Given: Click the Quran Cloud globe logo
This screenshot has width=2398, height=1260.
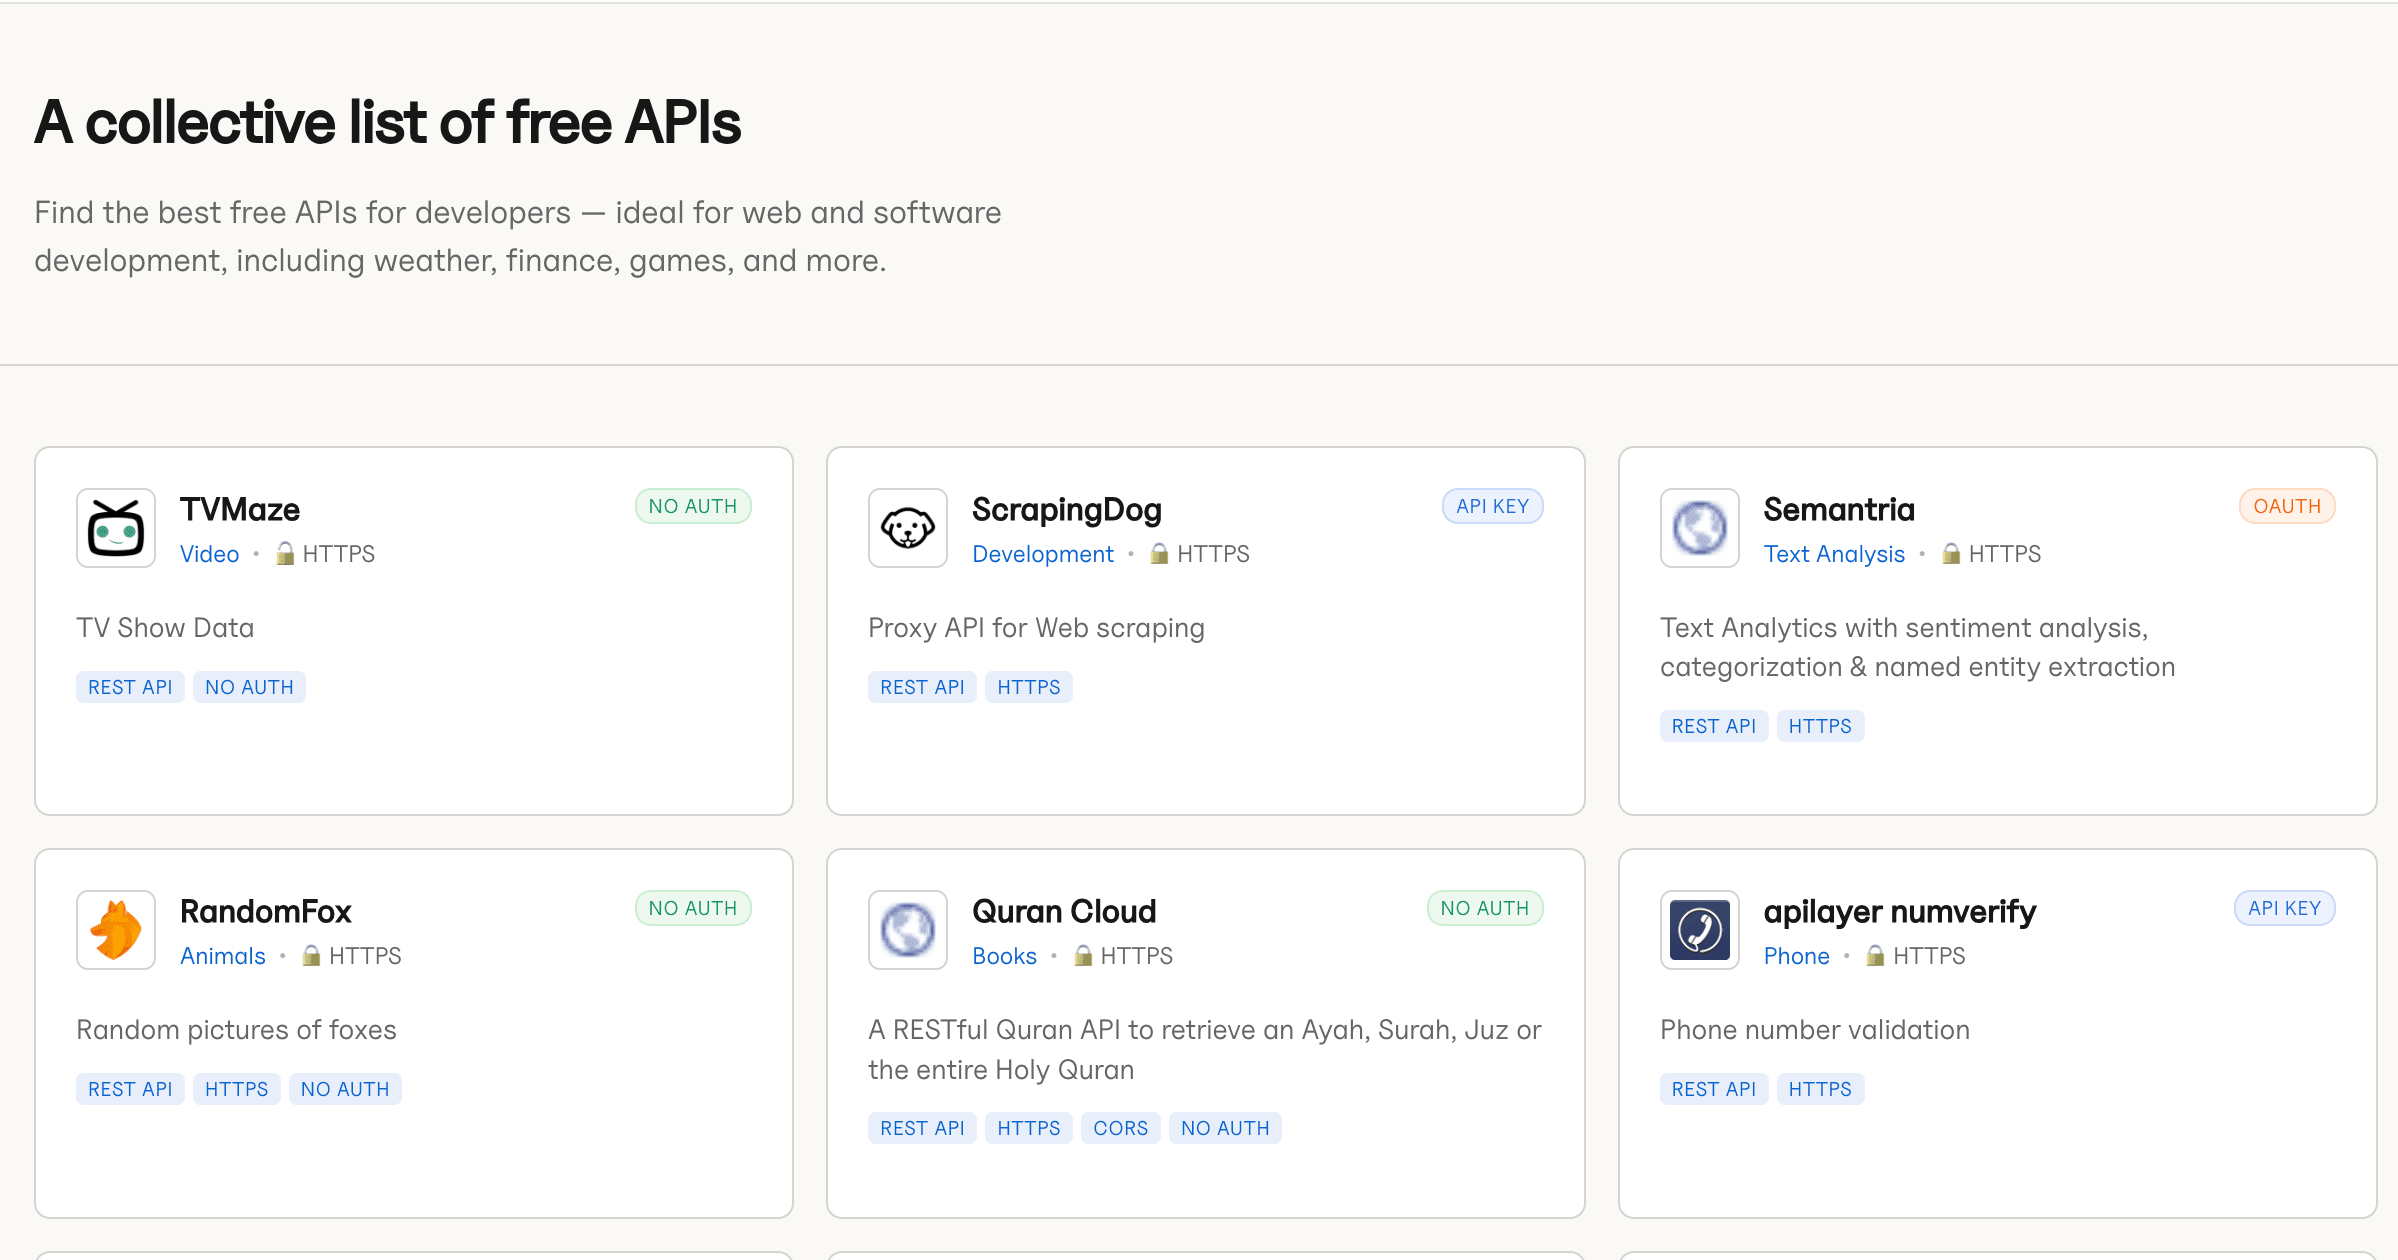Looking at the screenshot, I should pos(907,930).
